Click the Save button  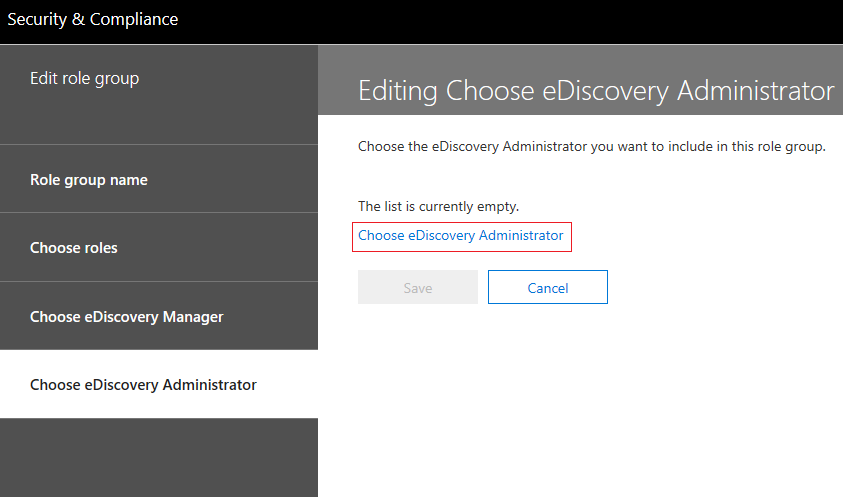click(x=418, y=287)
